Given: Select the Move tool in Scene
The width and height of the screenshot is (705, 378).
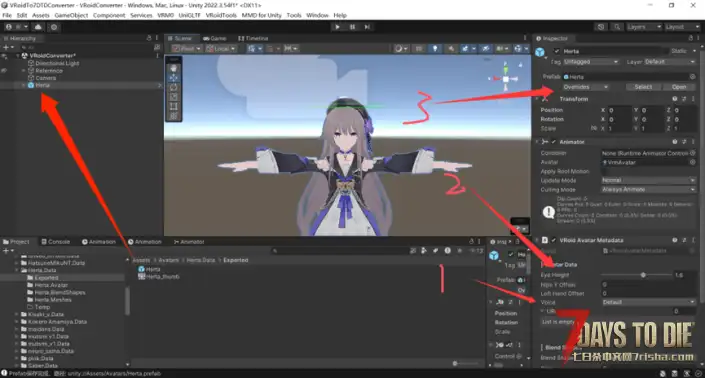Looking at the screenshot, I should pos(174,78).
